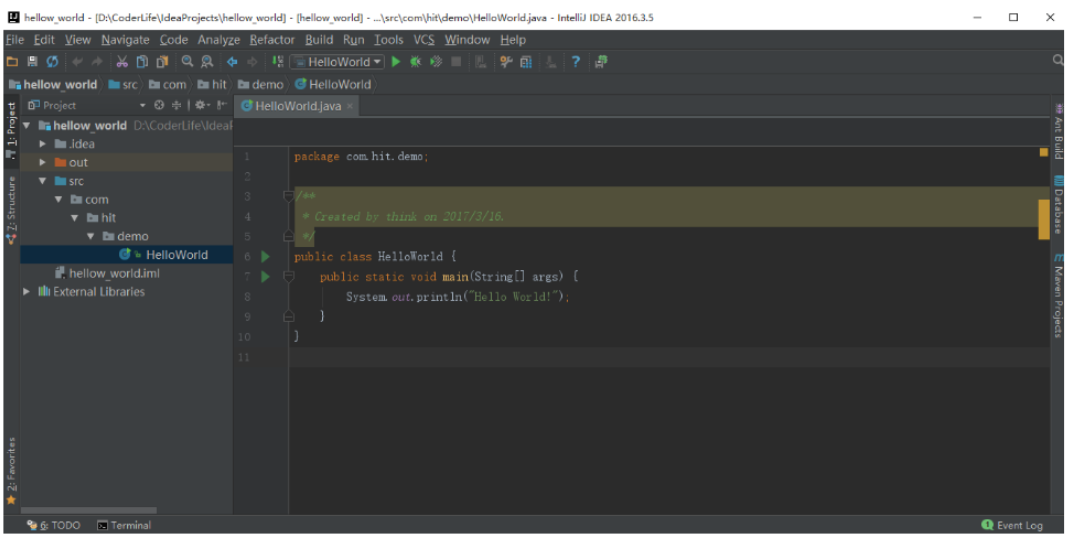Collapse the hit package

75,218
